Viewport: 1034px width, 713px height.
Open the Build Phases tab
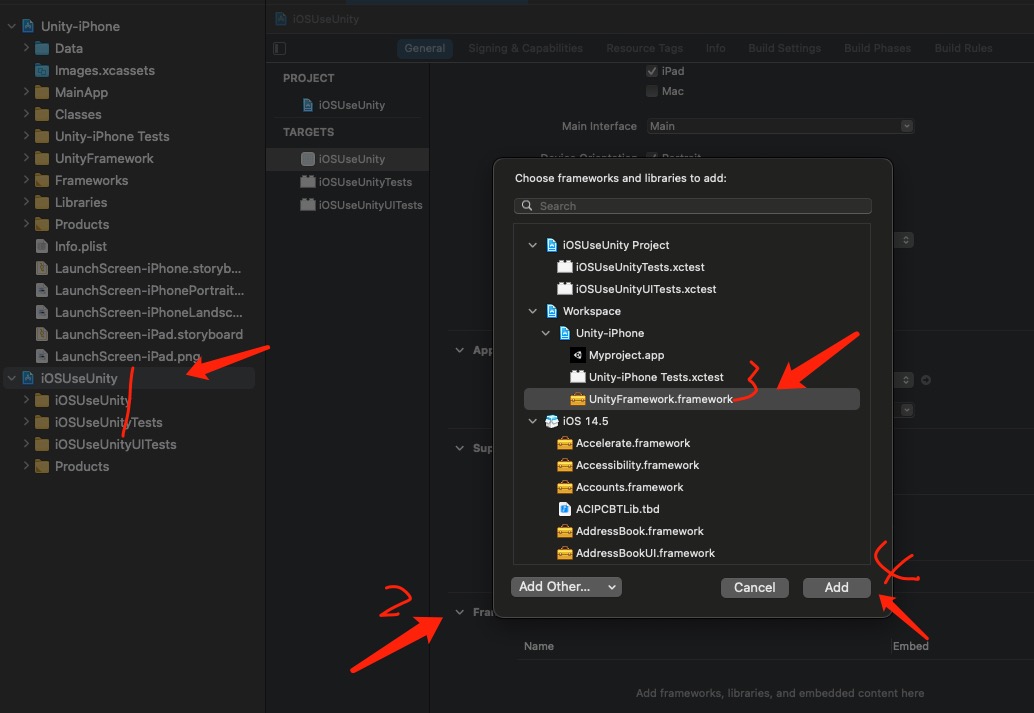(x=877, y=48)
